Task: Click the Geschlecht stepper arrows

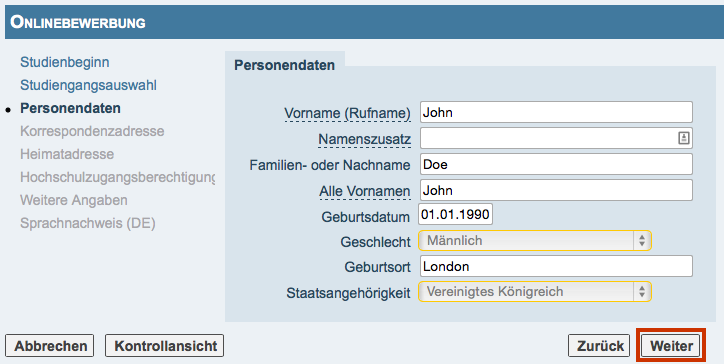Action: tap(642, 241)
